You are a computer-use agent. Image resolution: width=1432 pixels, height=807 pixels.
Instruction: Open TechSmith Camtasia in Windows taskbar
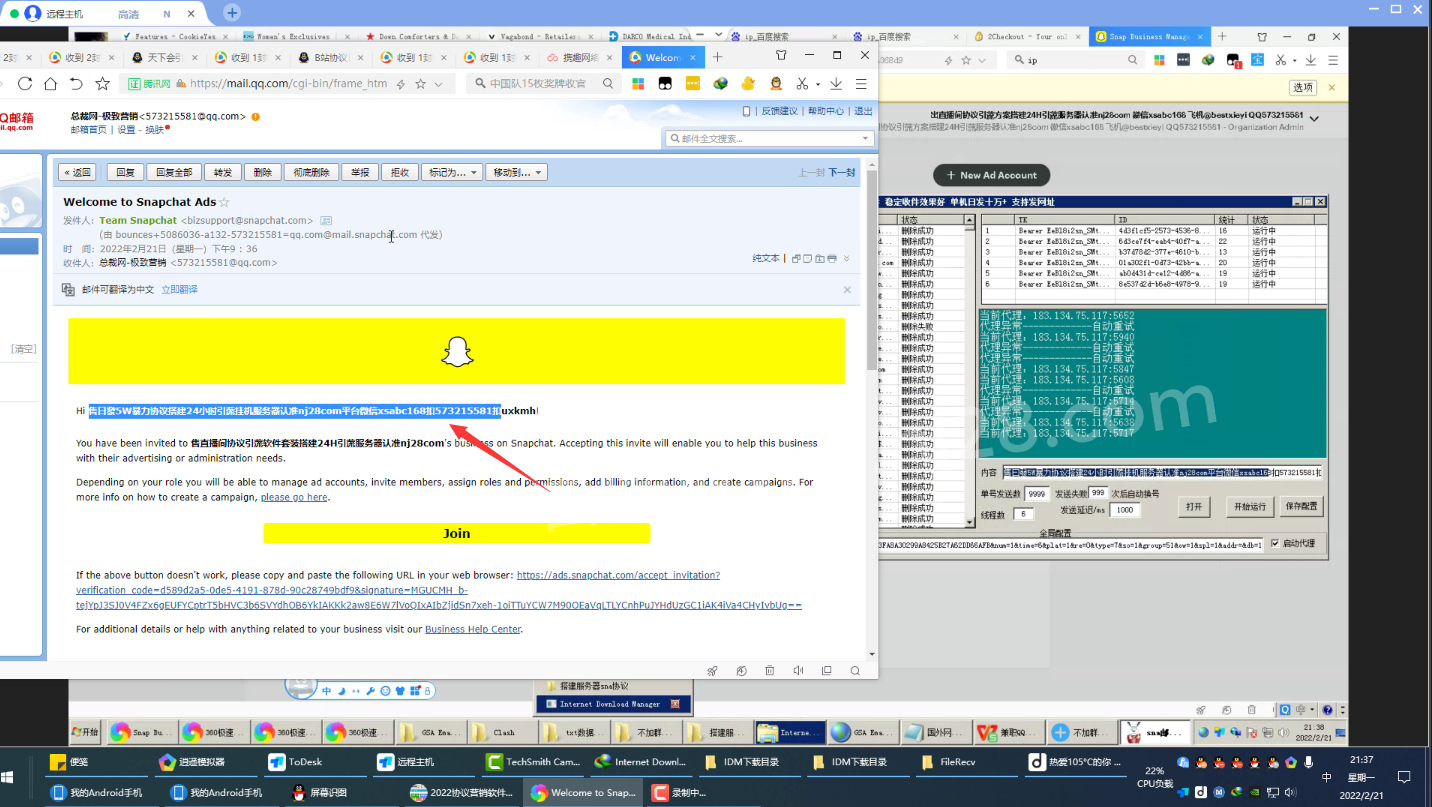[533, 762]
